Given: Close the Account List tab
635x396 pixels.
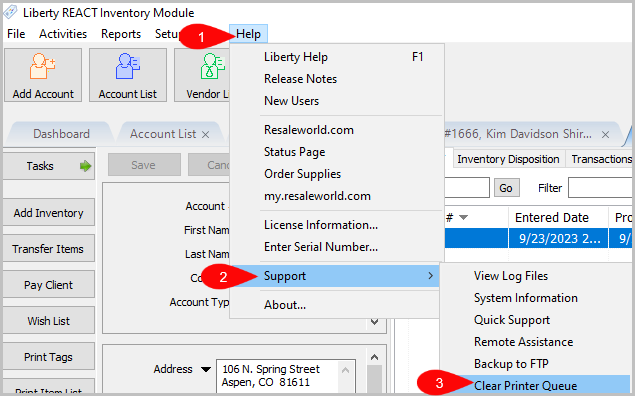Looking at the screenshot, I should [206, 134].
